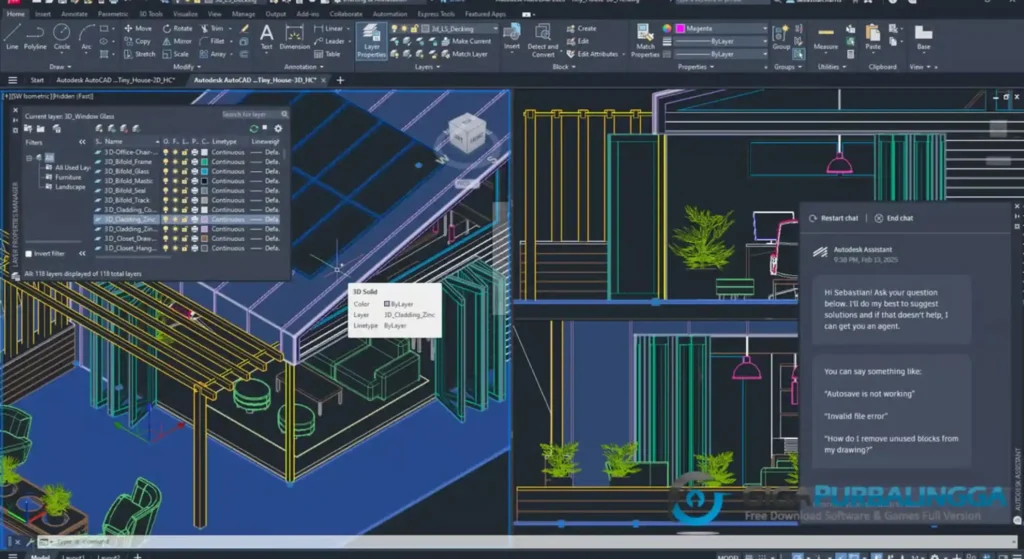This screenshot has height=559, width=1024.
Task: Collapse the Filters pane with chevrons
Action: (x=82, y=142)
